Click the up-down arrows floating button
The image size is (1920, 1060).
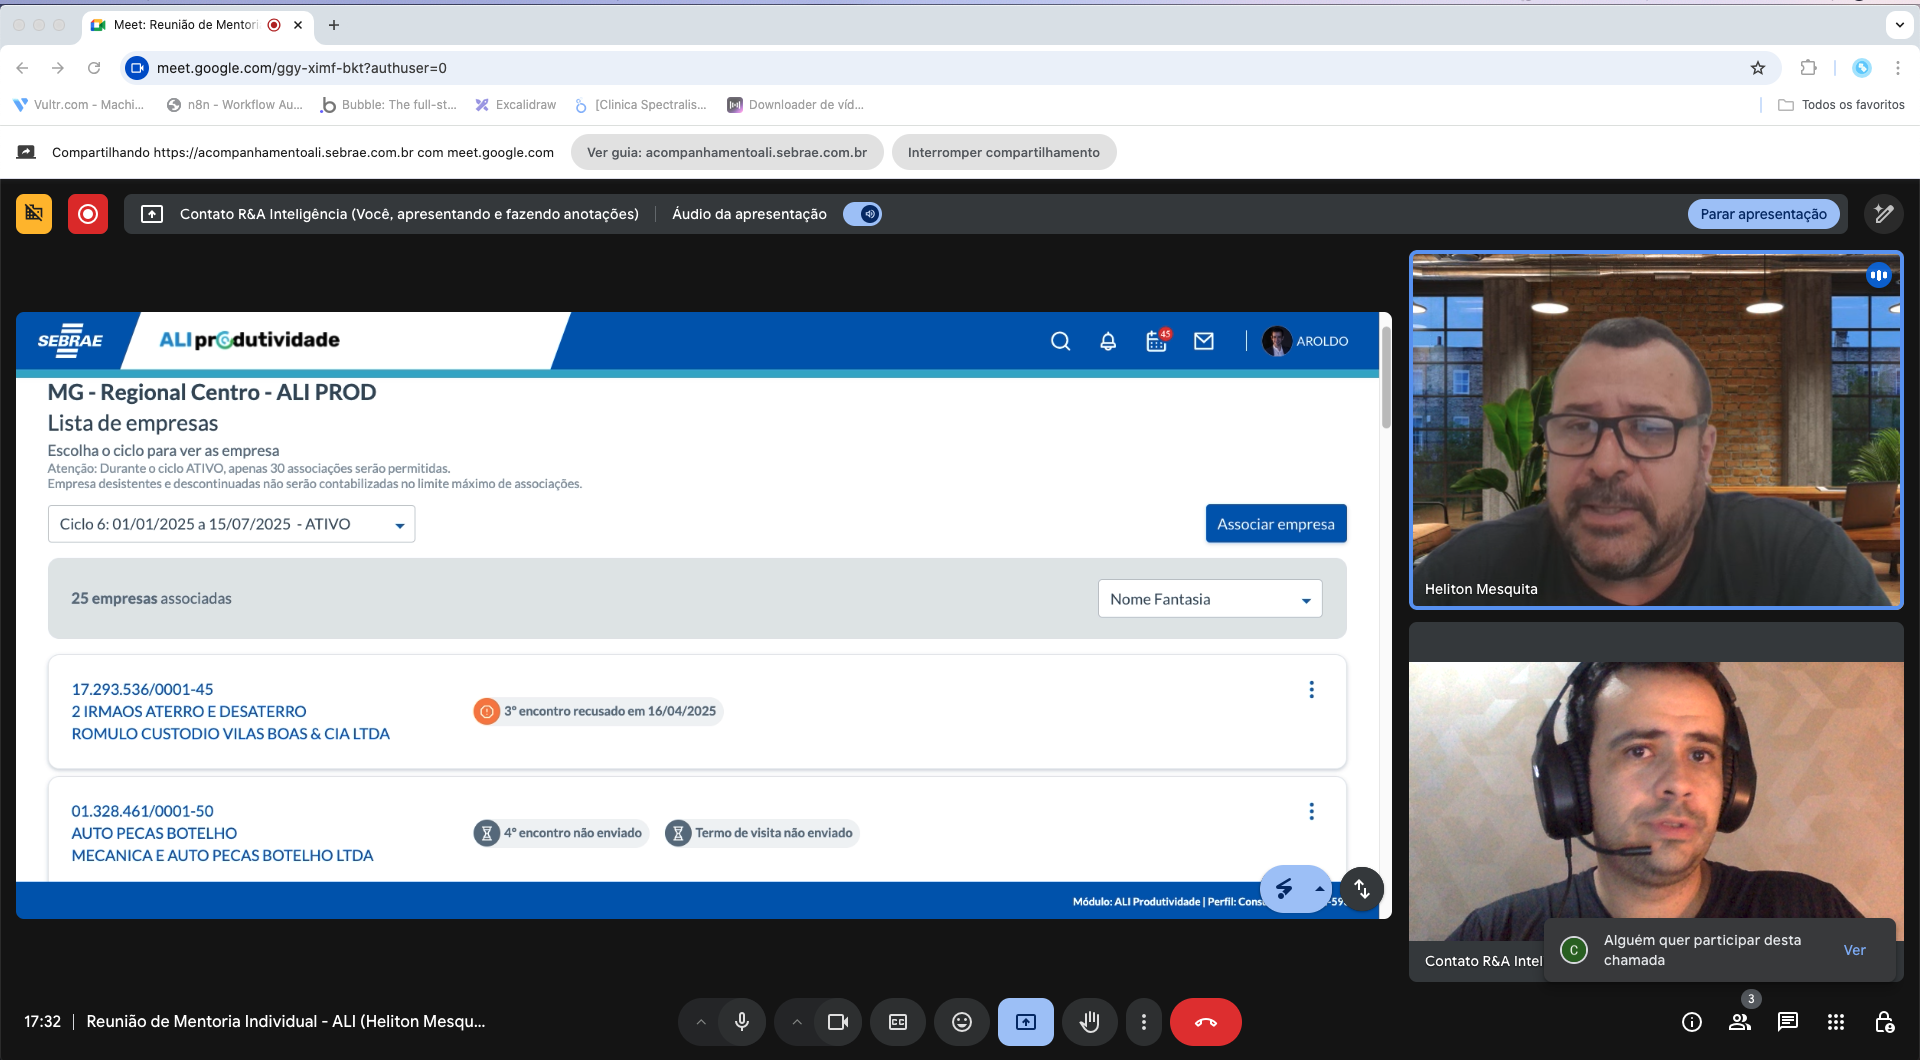(1362, 888)
